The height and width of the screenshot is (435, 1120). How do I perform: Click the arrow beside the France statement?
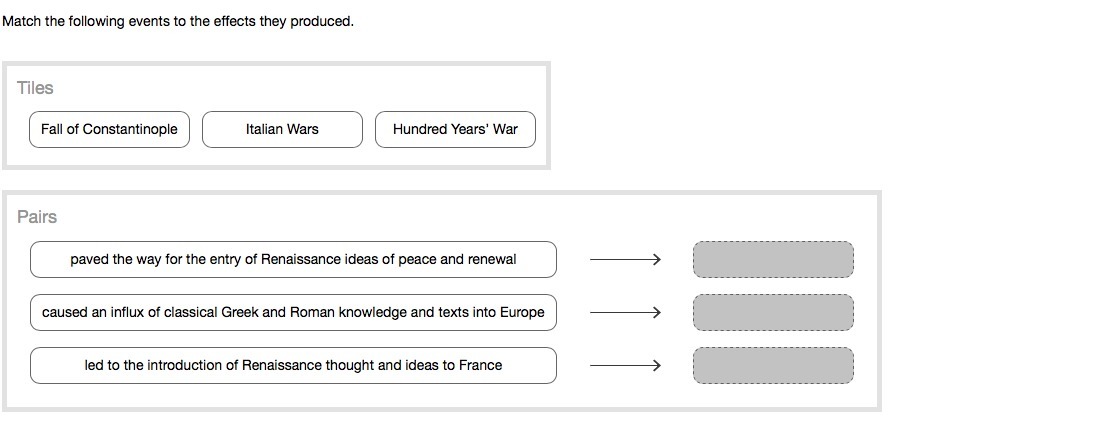(625, 366)
